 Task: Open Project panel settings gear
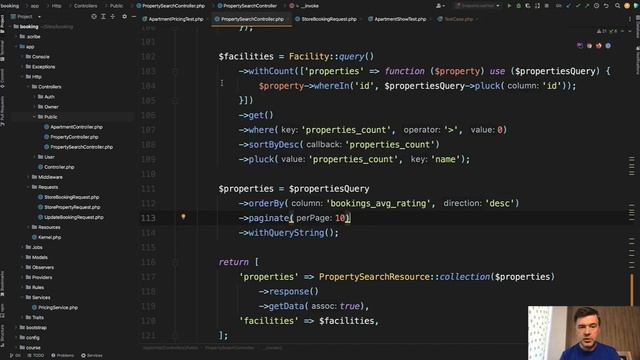pos(124,16)
